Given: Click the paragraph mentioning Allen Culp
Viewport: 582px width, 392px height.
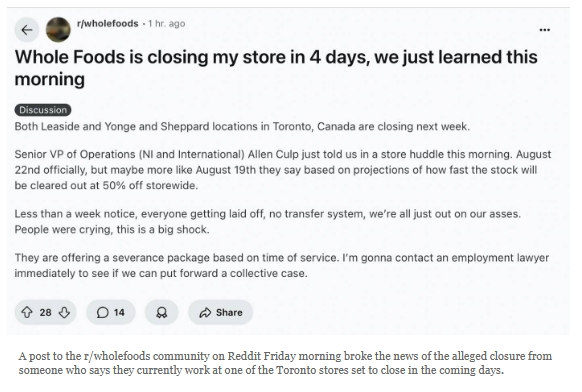Looking at the screenshot, I should click(x=282, y=170).
